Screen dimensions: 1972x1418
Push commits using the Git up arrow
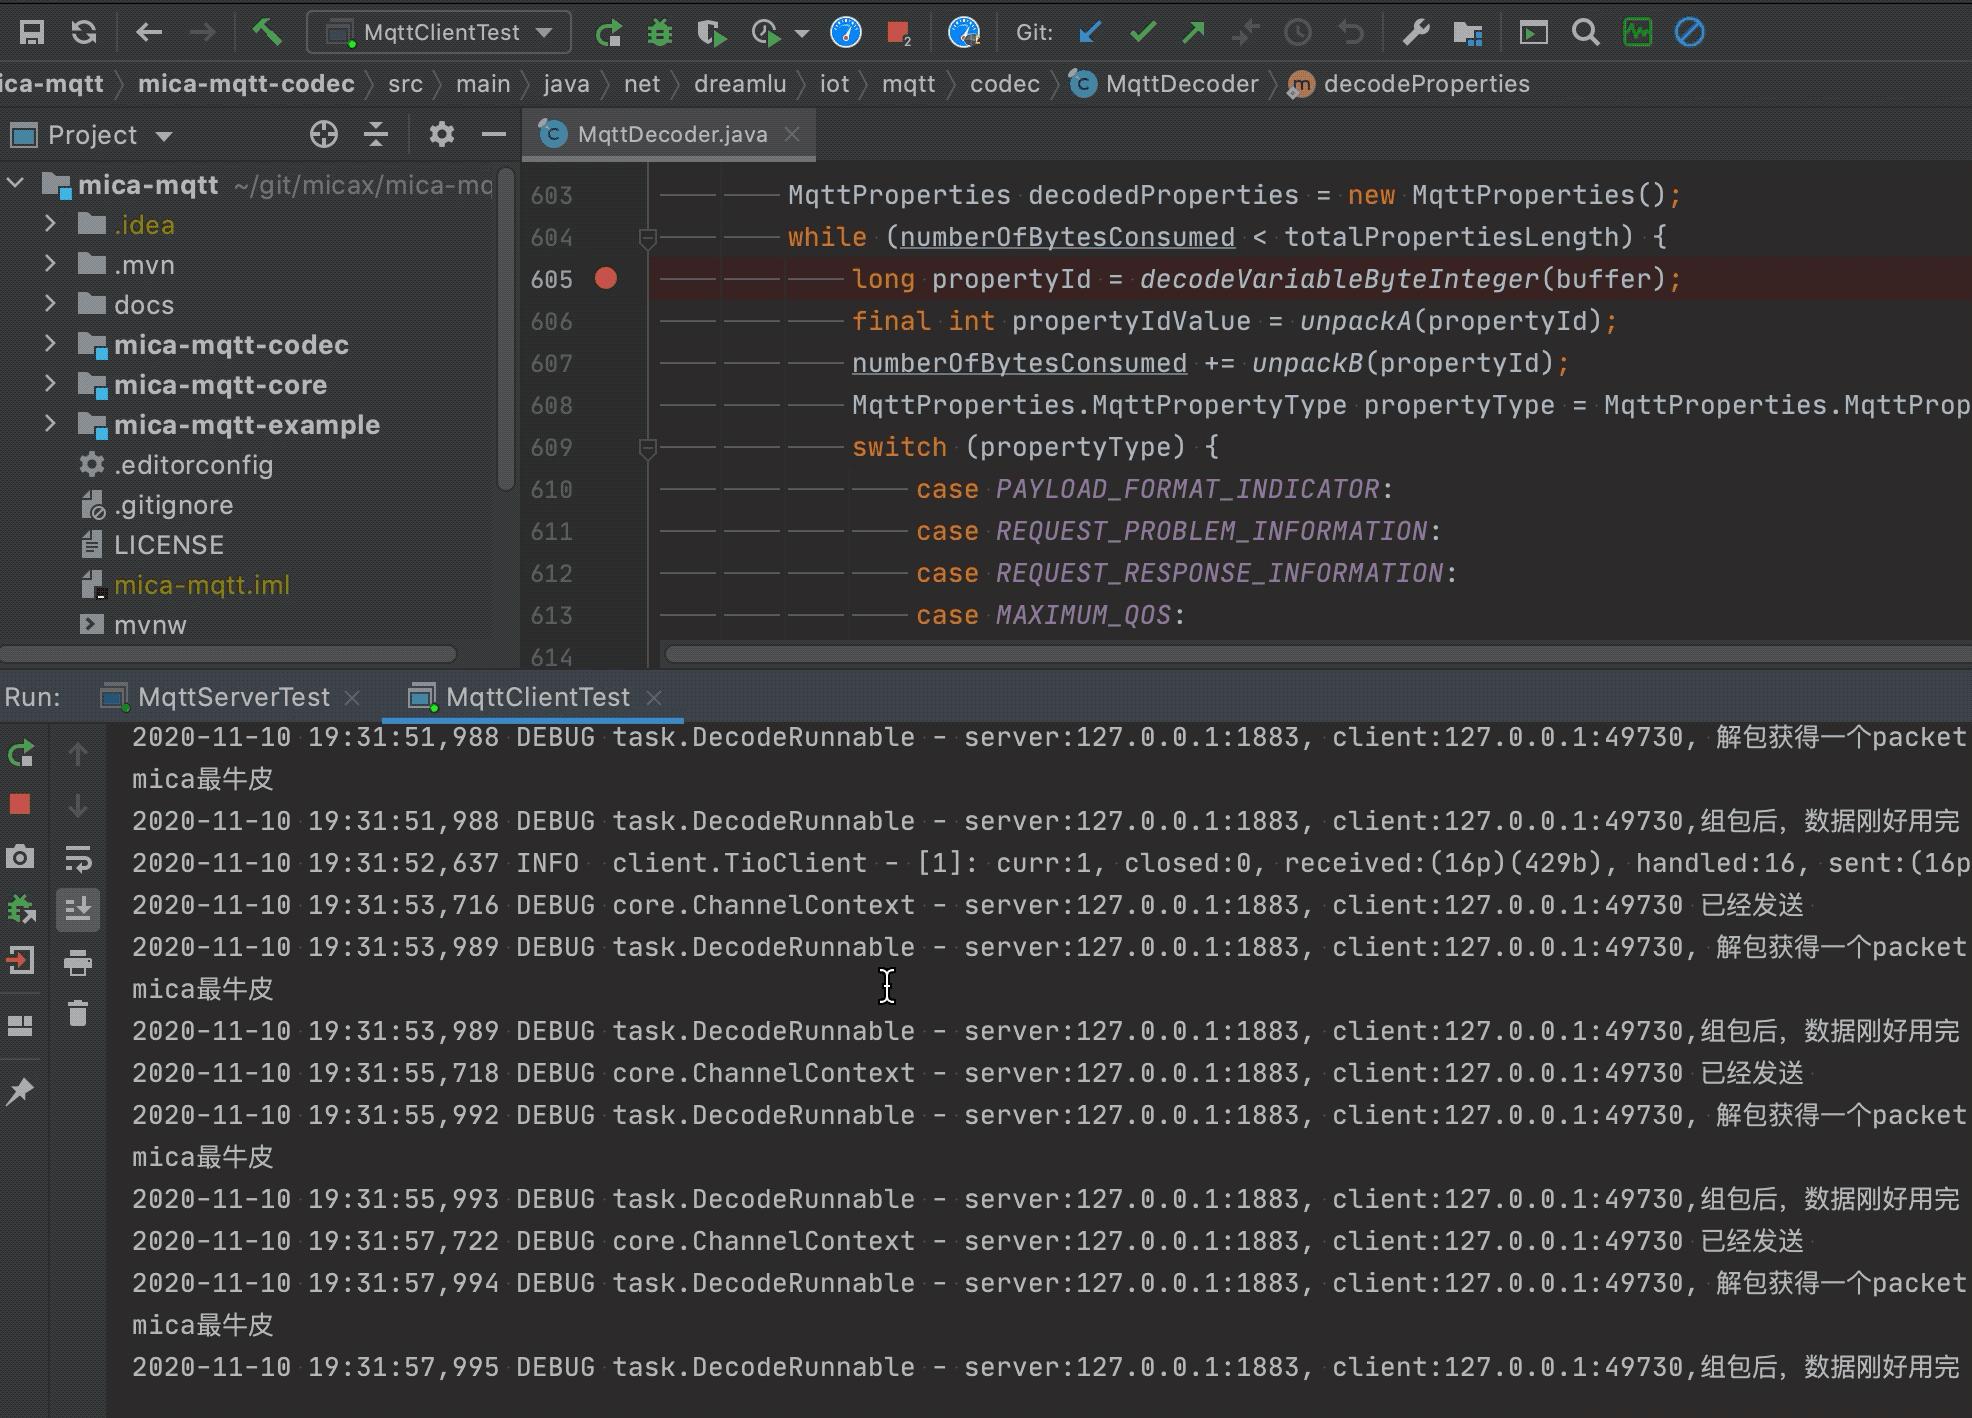coord(1192,32)
